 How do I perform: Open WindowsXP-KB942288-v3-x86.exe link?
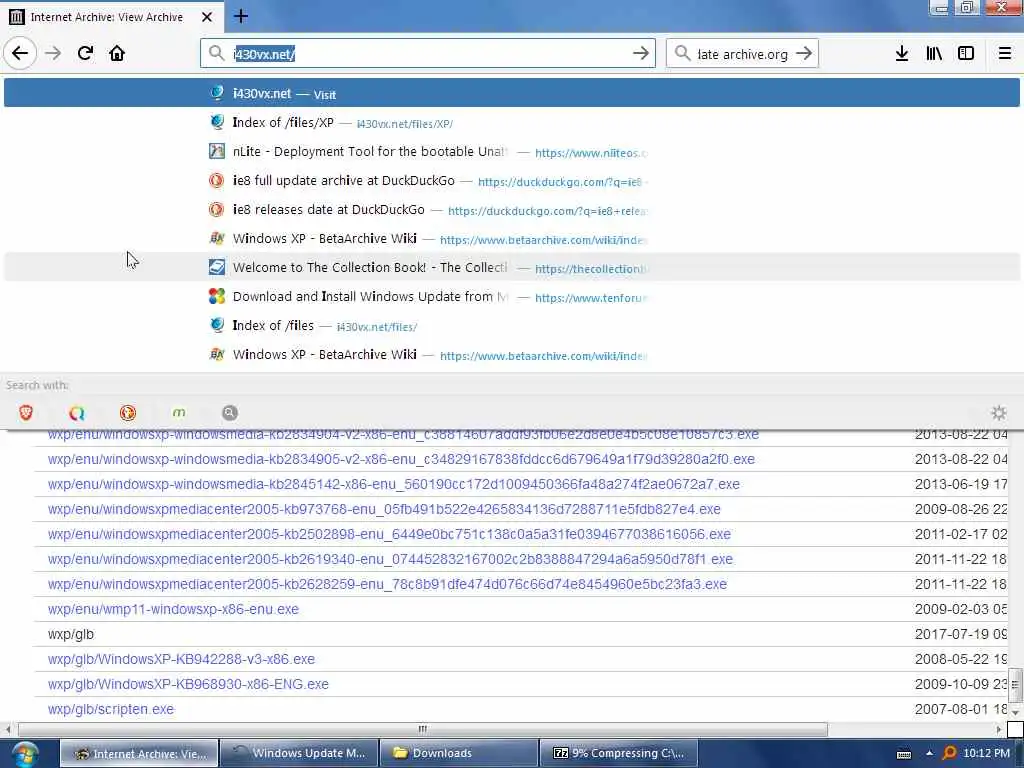pyautogui.click(x=181, y=659)
